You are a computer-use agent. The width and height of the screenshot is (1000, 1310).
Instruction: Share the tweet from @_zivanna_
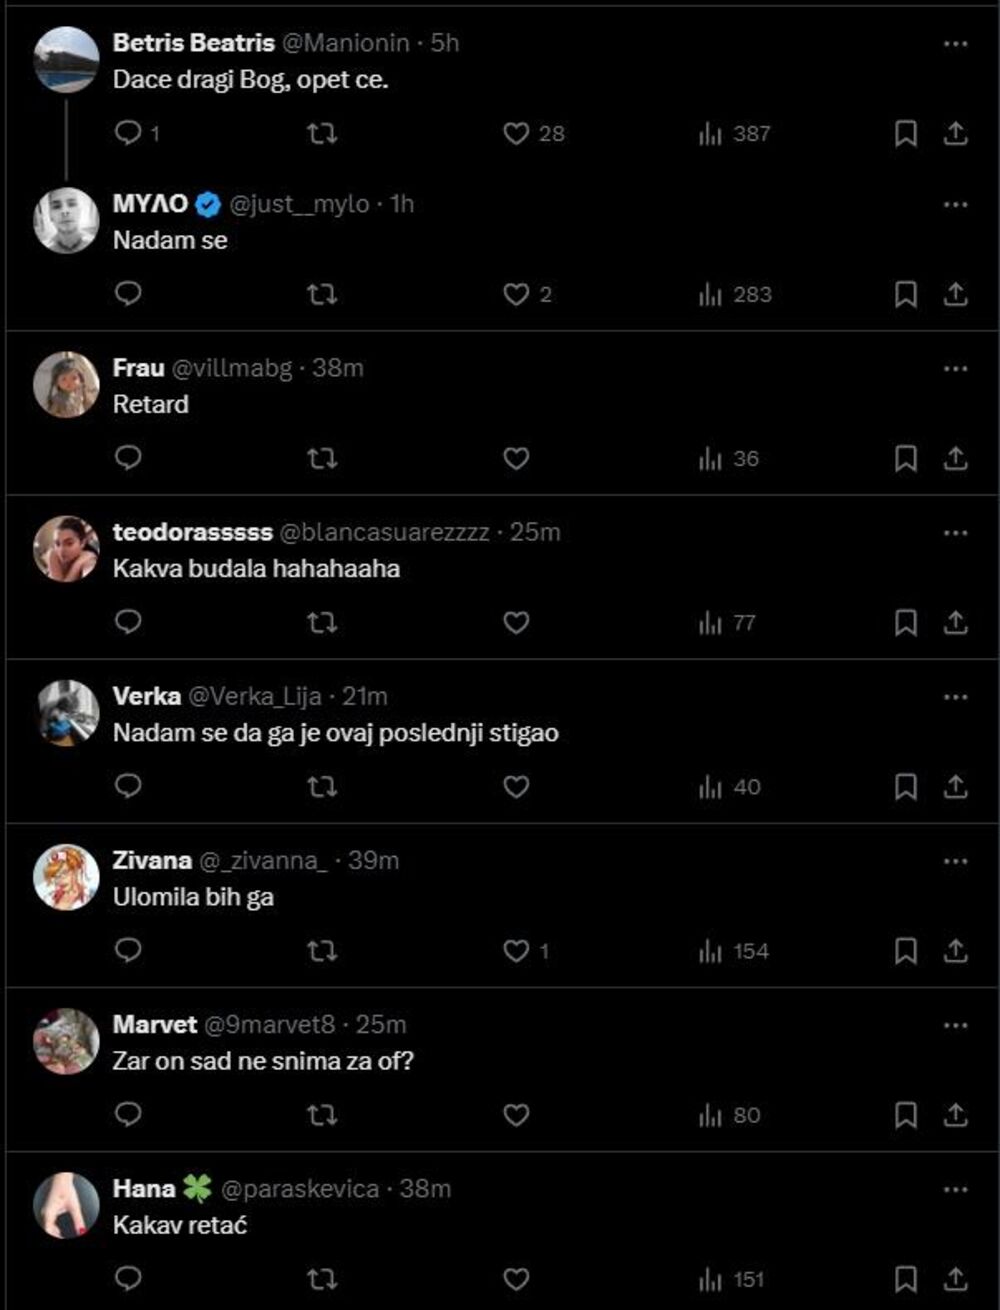956,951
